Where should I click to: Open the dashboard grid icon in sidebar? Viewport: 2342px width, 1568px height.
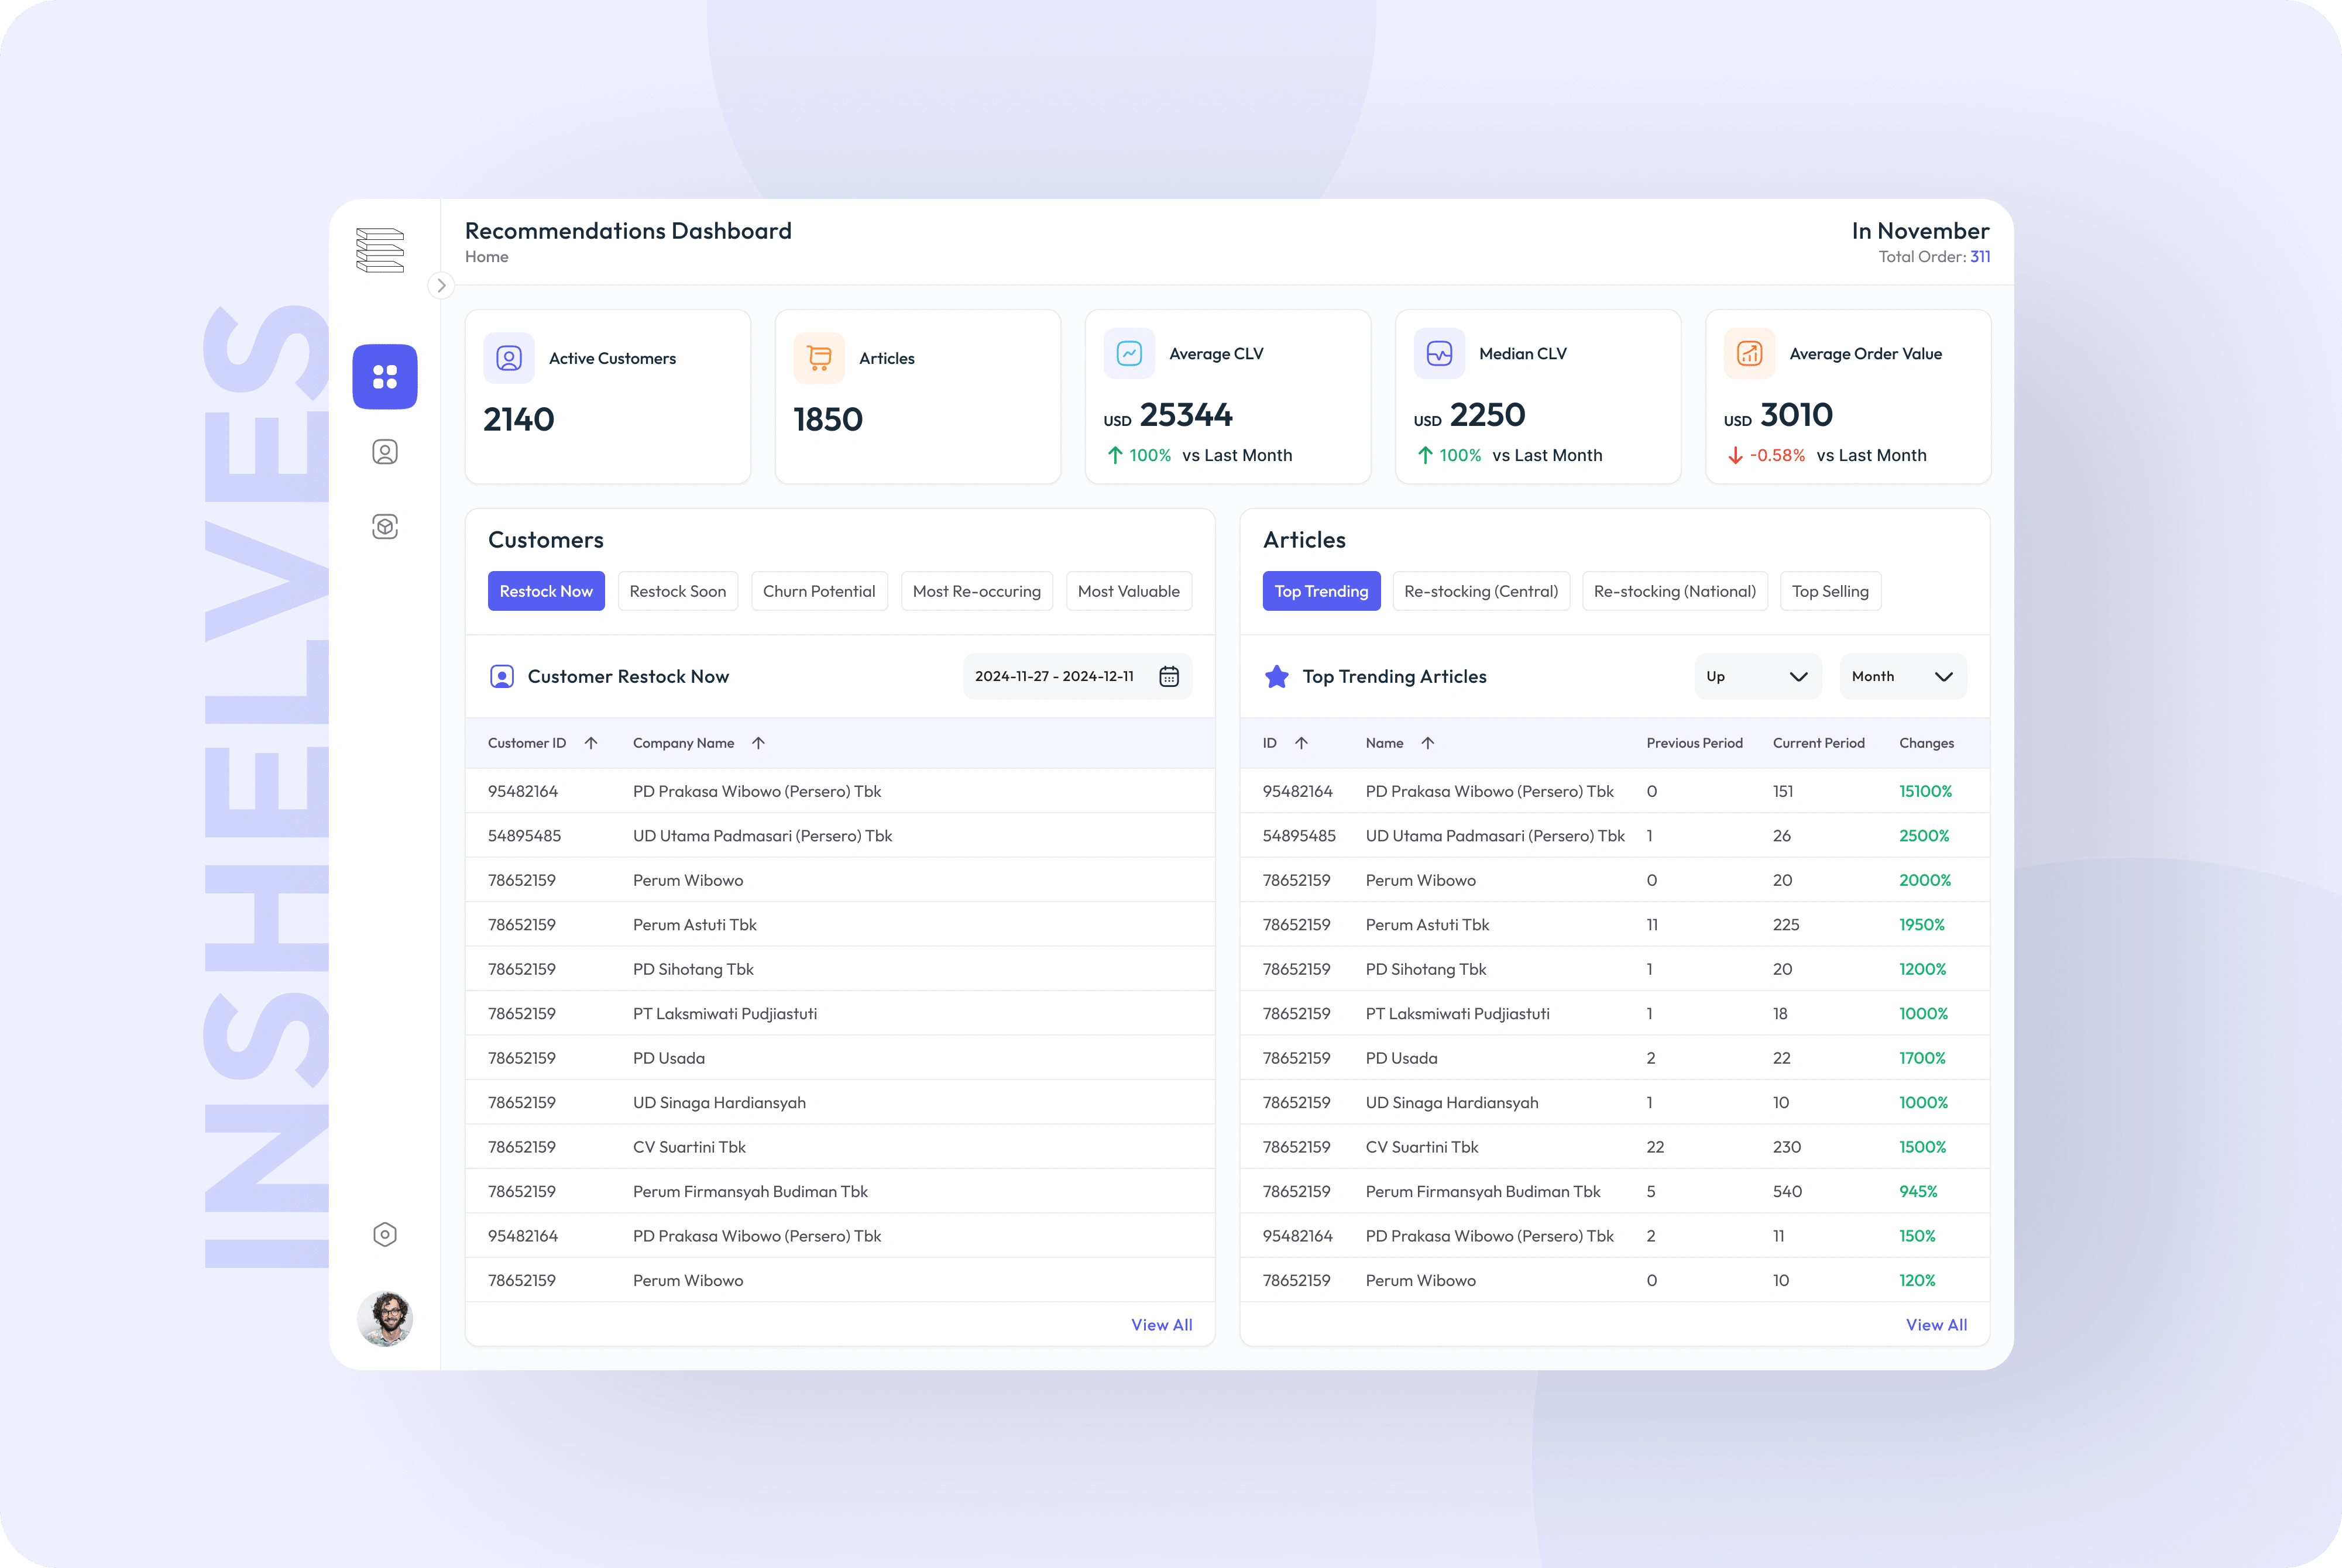tap(385, 377)
